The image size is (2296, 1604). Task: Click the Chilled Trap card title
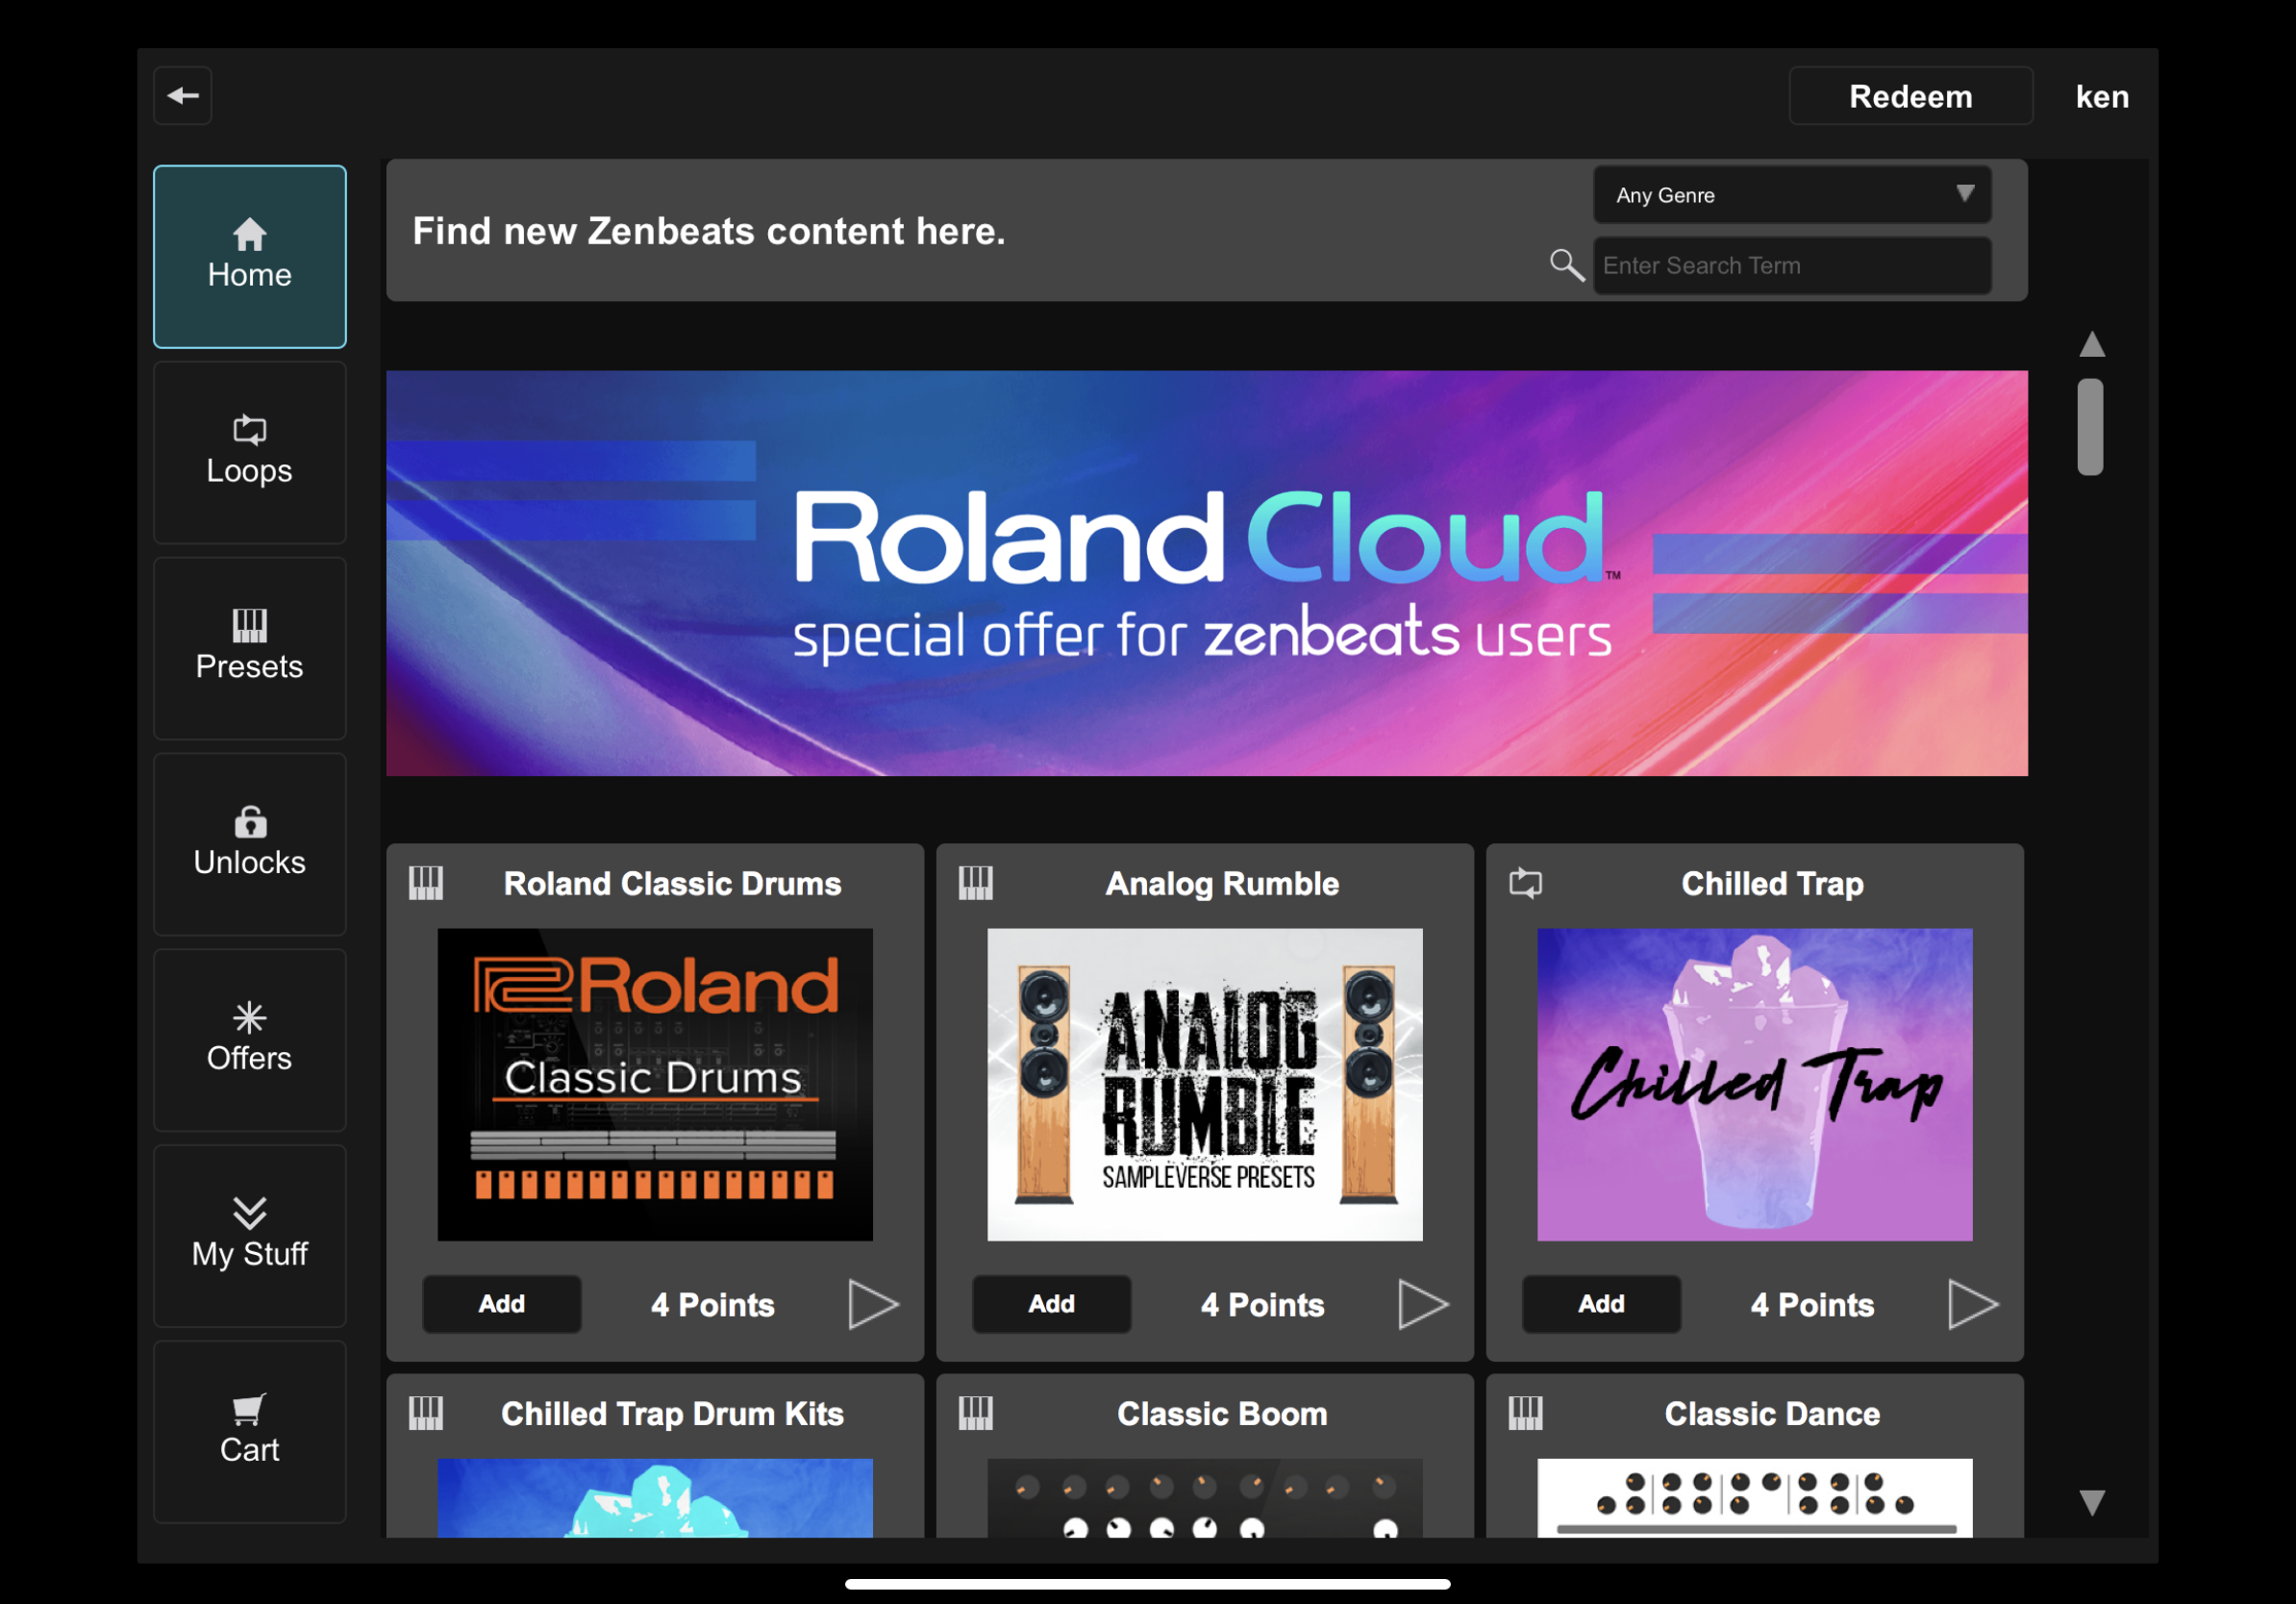(1772, 884)
